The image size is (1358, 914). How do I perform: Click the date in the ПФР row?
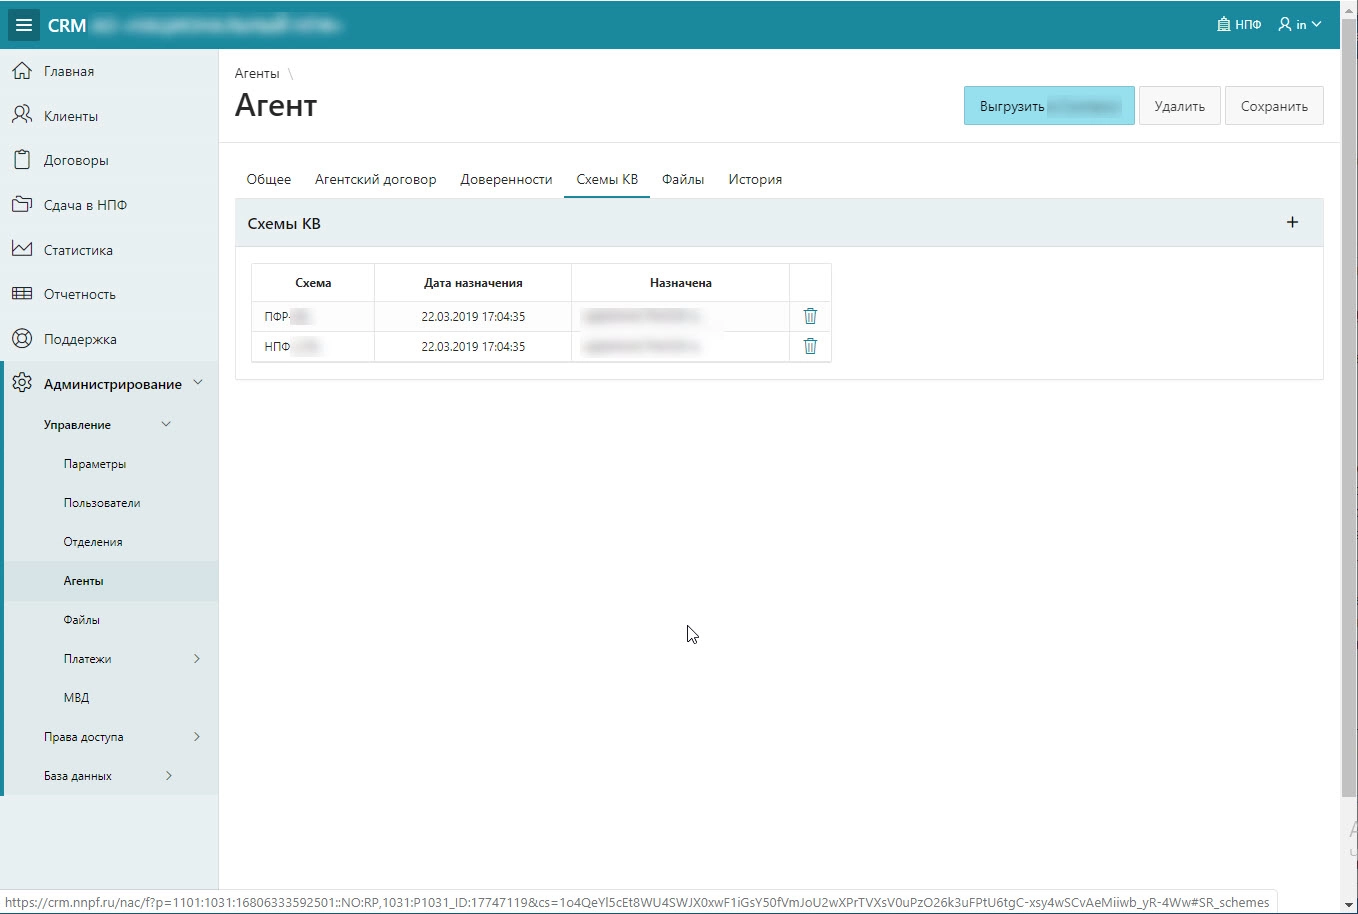point(473,316)
